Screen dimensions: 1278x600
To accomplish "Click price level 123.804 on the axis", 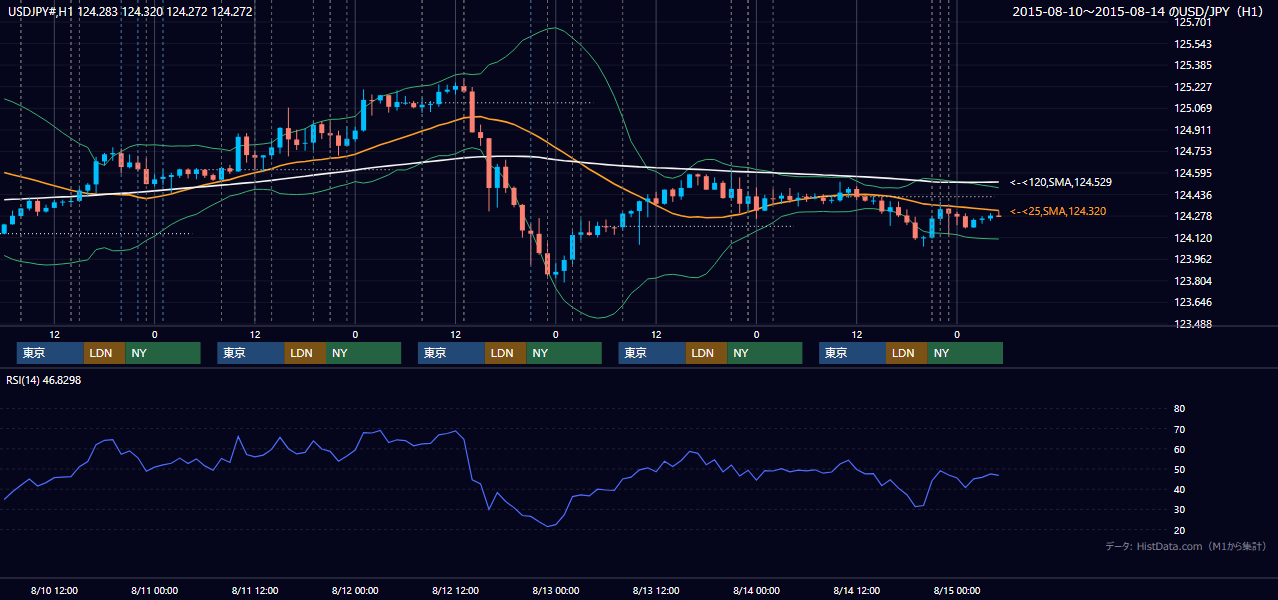I will pos(1193,281).
